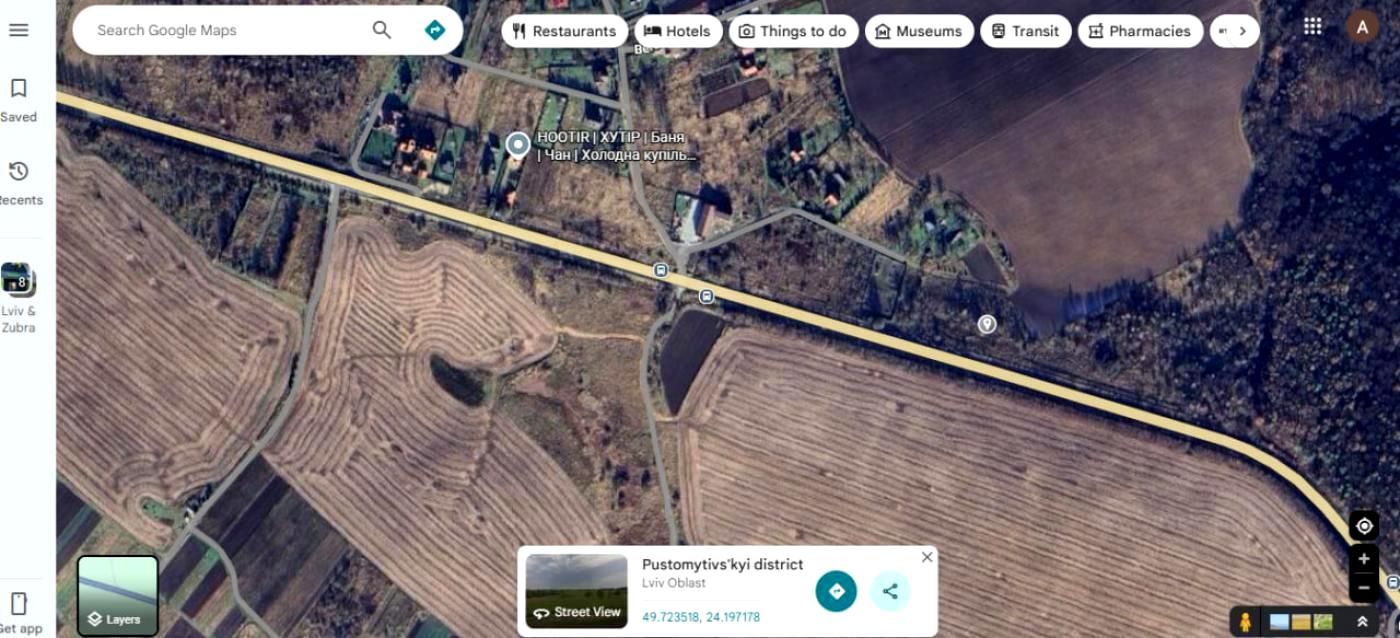Share the Pustomytivs'kyi district location
Viewport: 1400px width, 638px height.
889,591
